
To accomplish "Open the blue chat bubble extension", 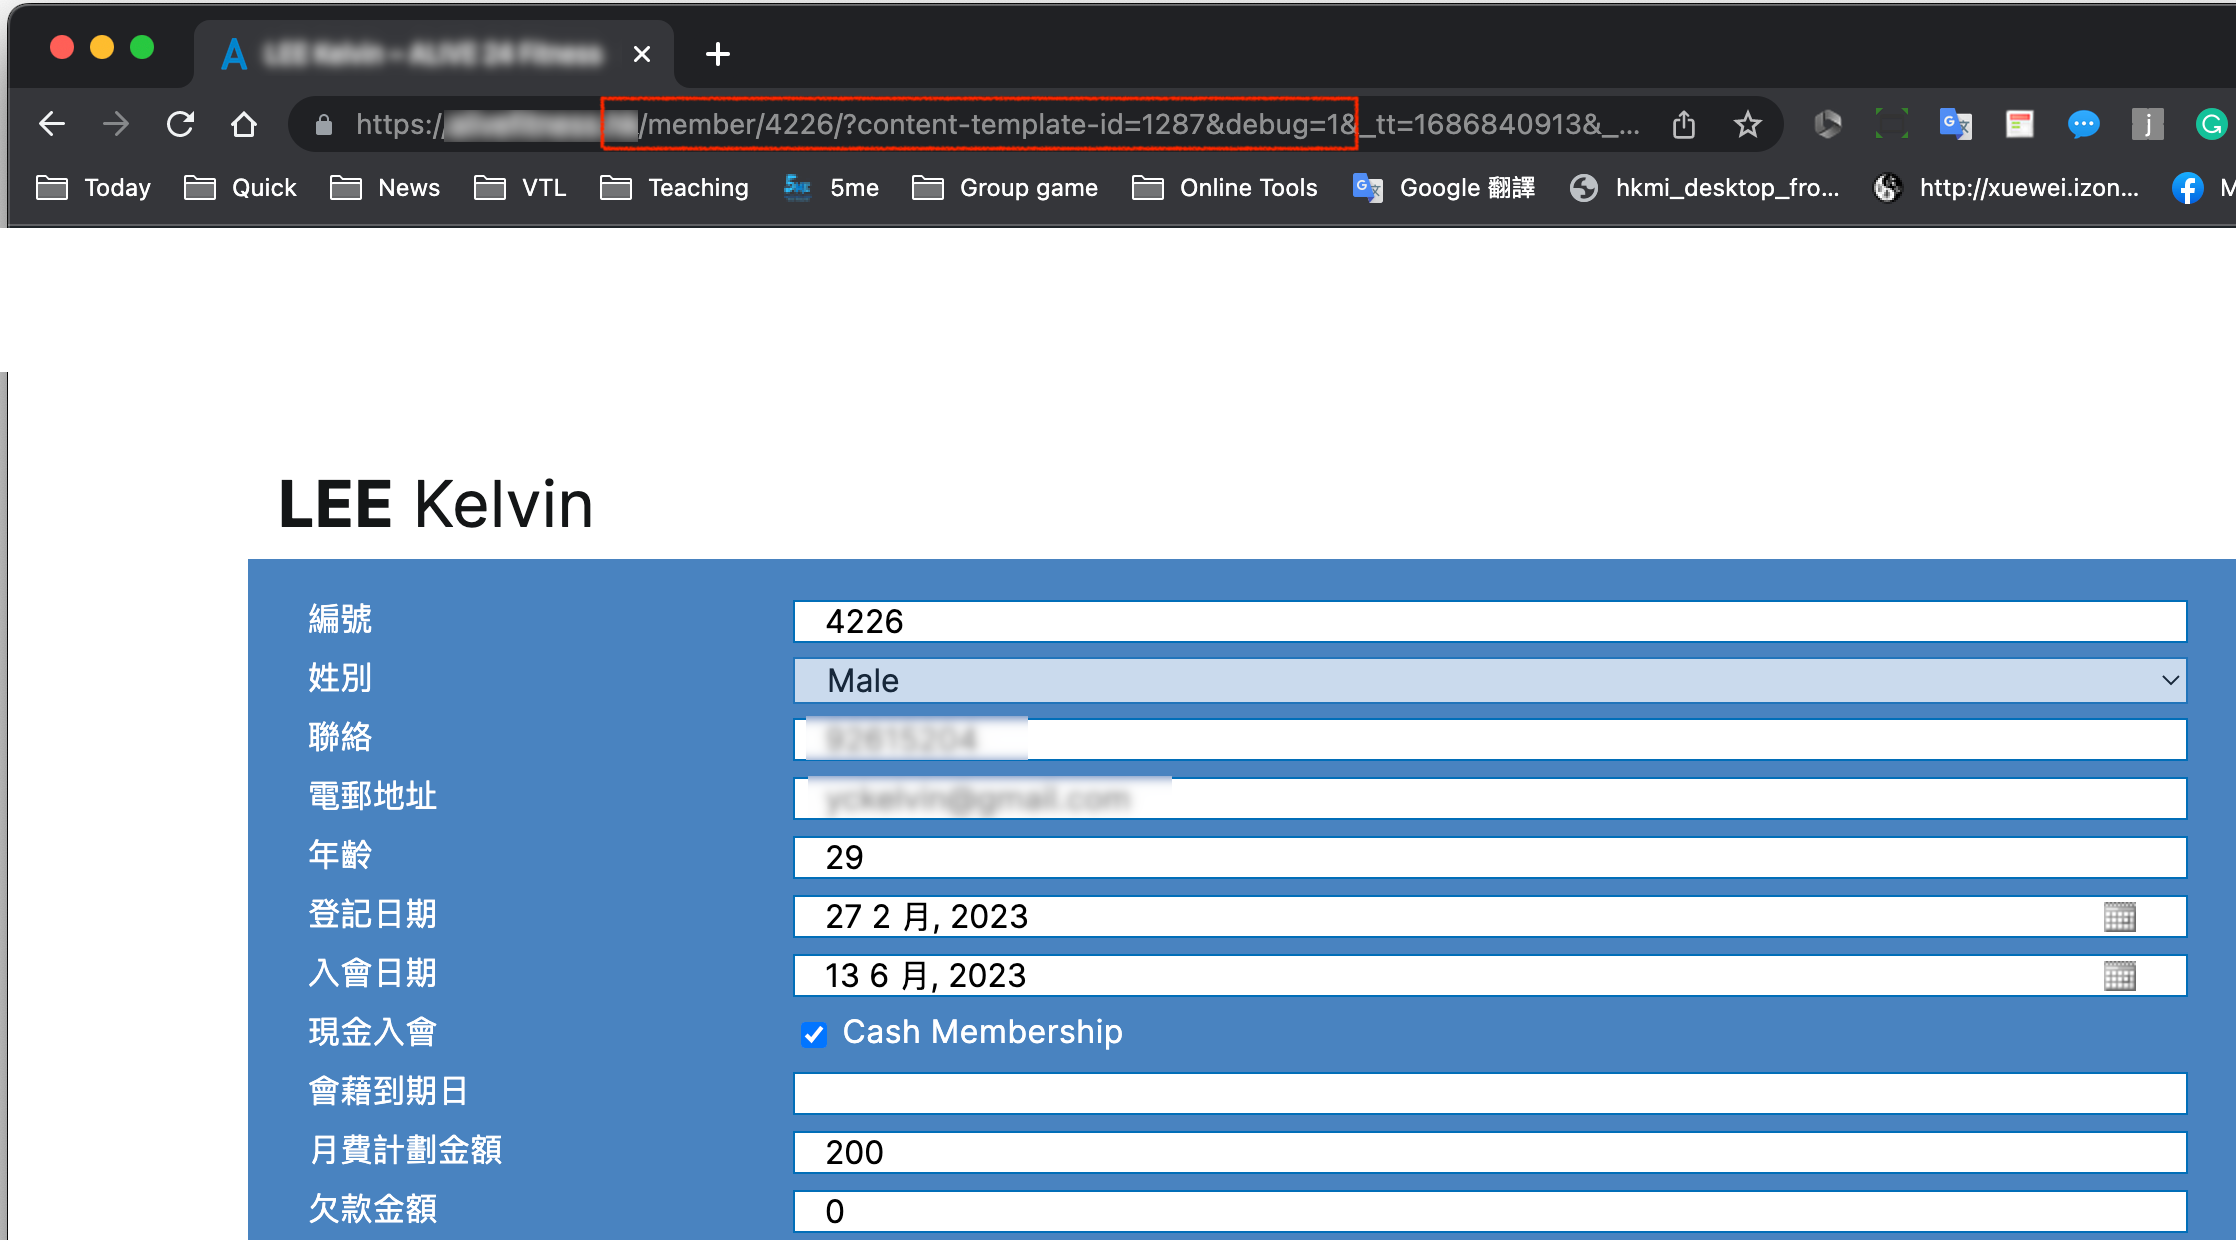I will (2083, 124).
